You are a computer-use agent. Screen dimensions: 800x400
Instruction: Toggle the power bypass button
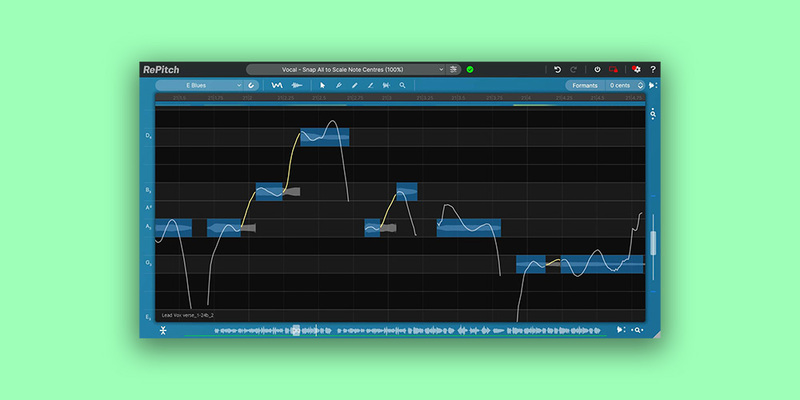597,69
